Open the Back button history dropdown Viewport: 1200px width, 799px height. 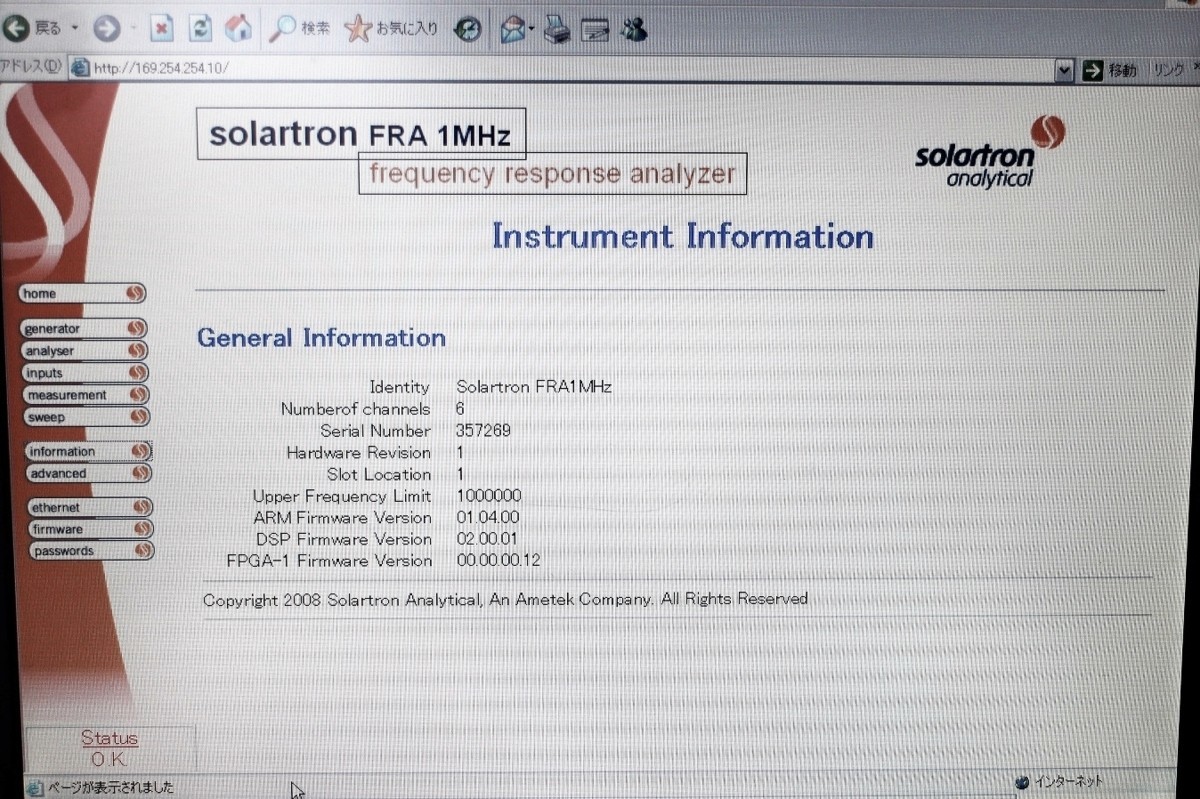74,29
